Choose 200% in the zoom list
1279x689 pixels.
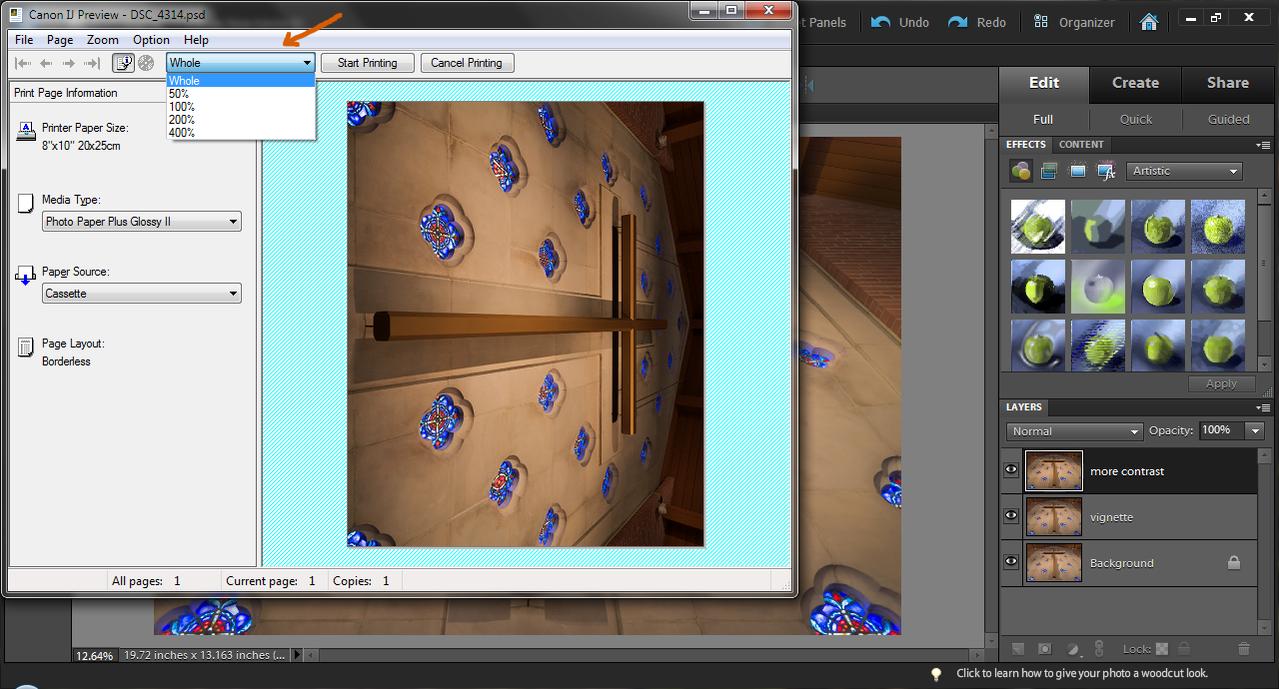pos(182,120)
